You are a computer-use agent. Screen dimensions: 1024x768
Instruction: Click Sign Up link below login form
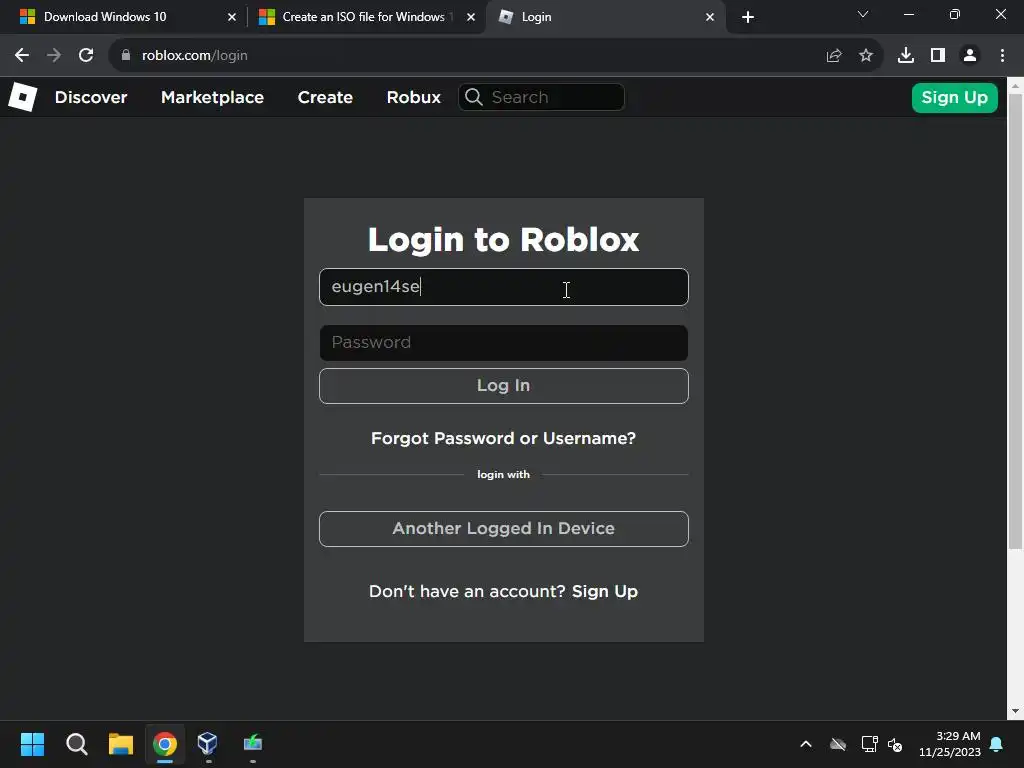[x=605, y=592]
